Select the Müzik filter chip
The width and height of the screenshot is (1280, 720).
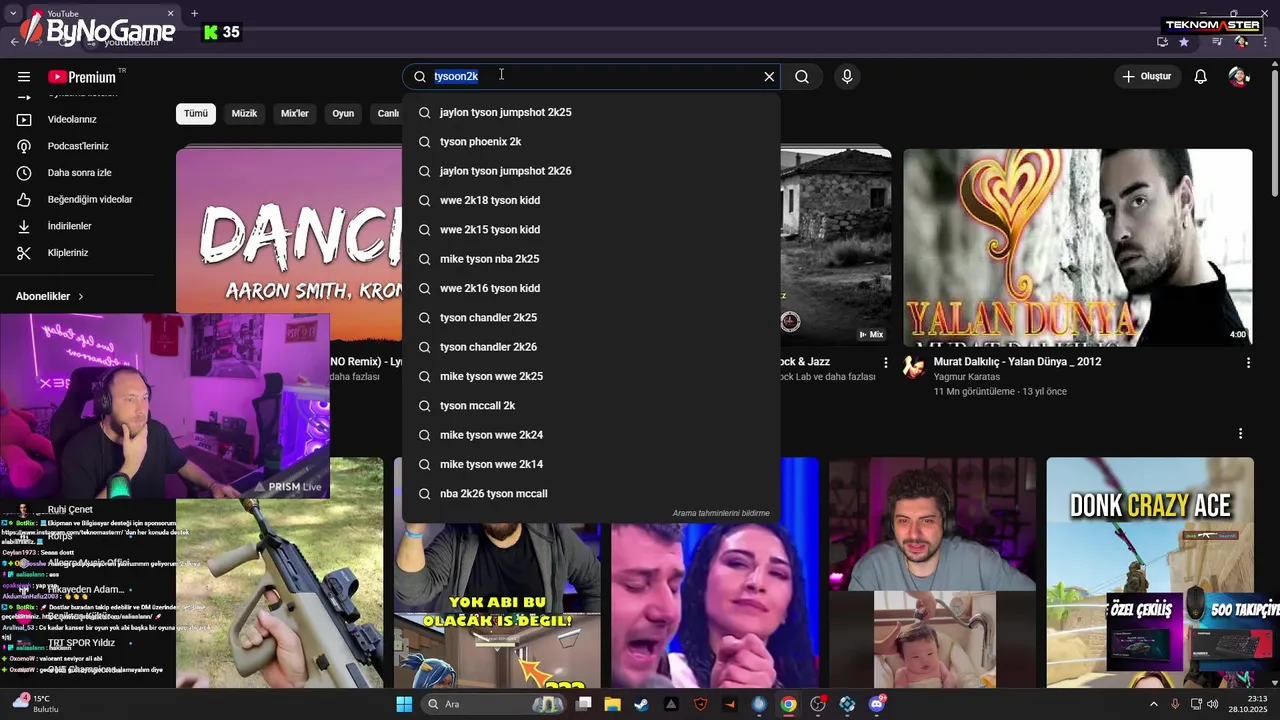click(x=244, y=113)
